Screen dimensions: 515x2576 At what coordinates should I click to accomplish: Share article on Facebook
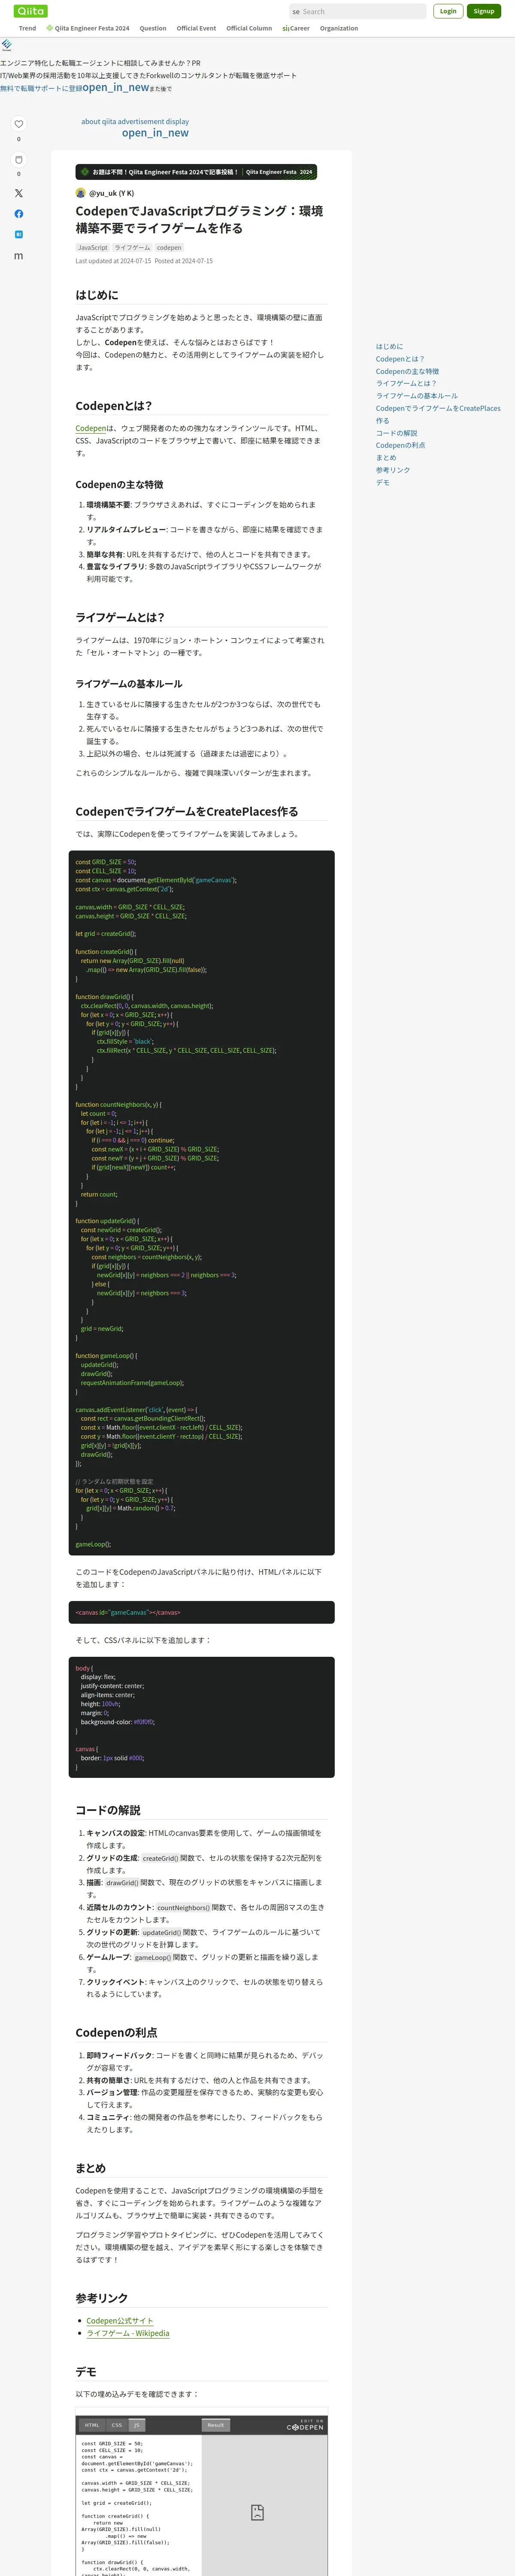pos(18,214)
